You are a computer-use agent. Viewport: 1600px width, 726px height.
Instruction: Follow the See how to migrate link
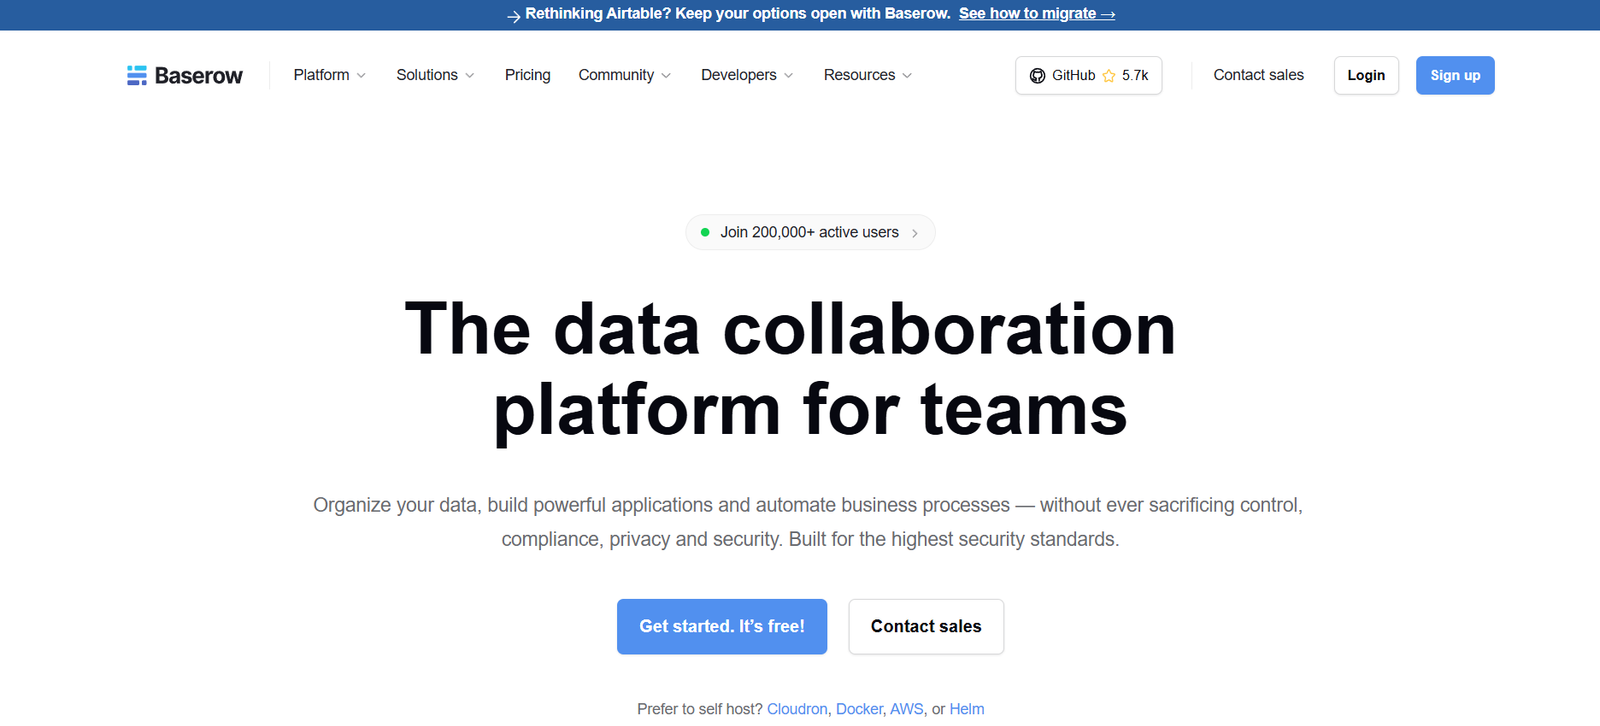pos(1037,14)
